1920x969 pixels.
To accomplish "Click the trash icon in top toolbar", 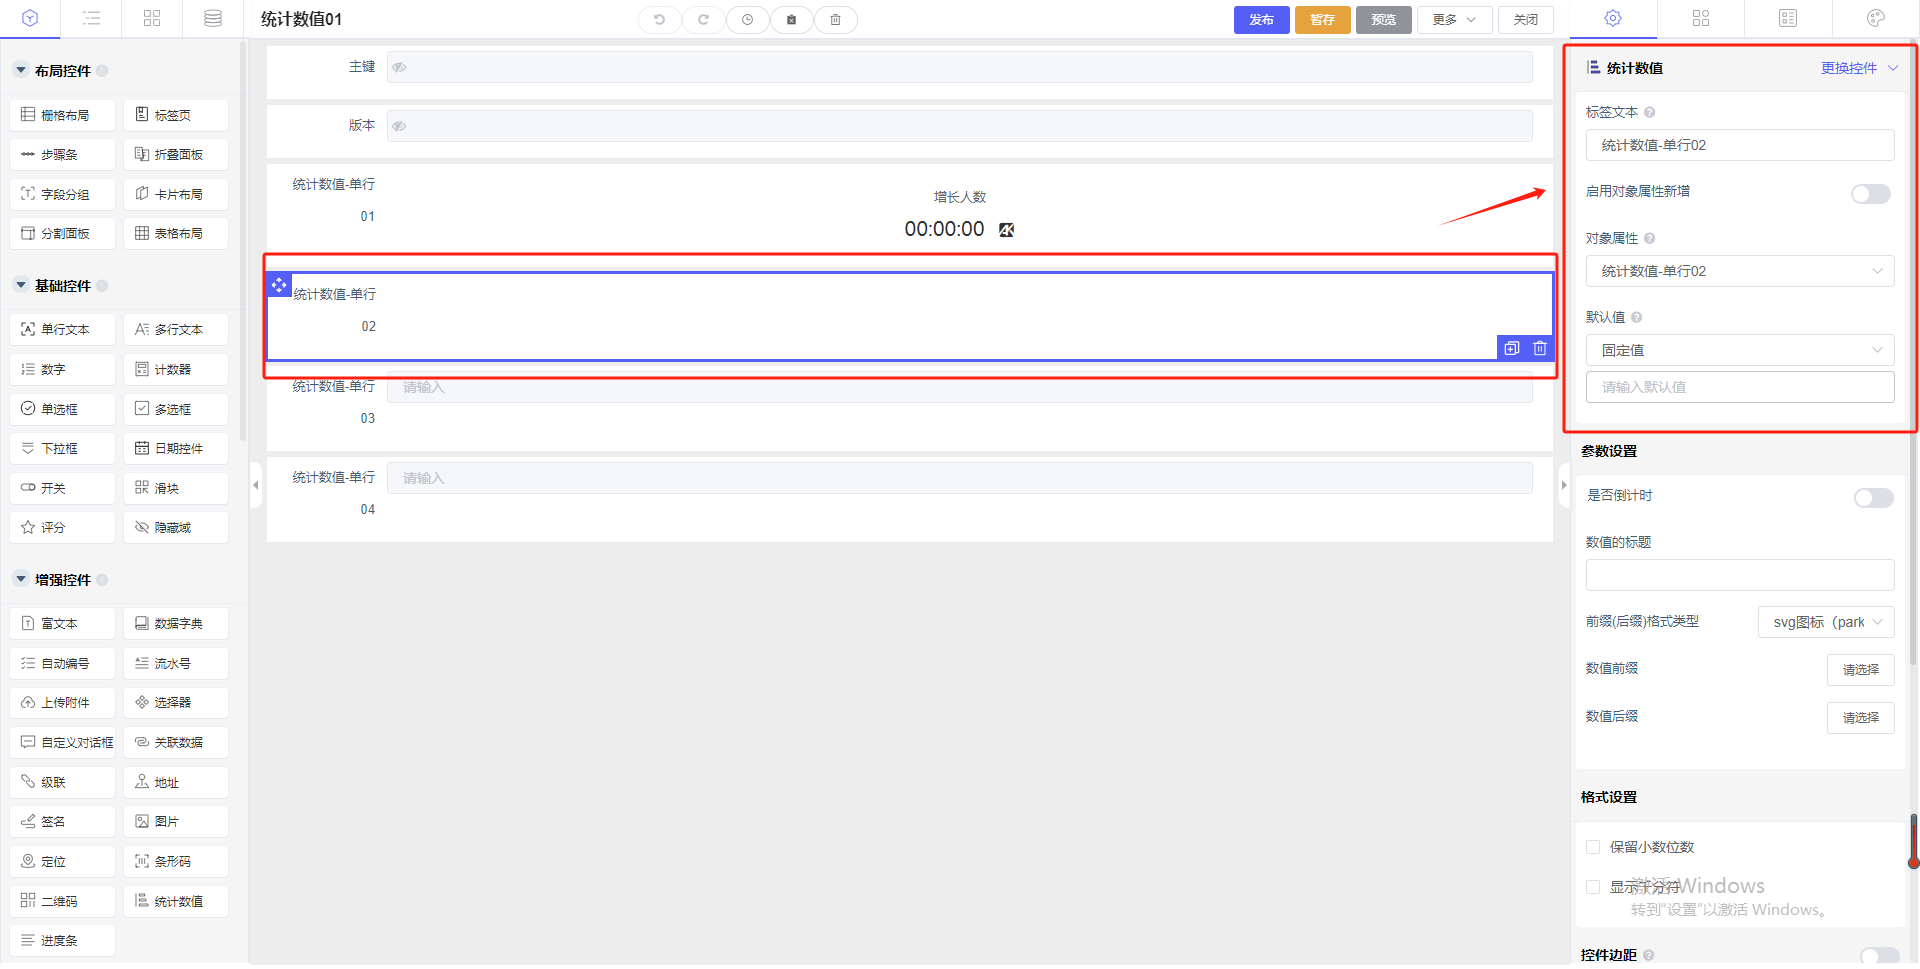I will [835, 20].
